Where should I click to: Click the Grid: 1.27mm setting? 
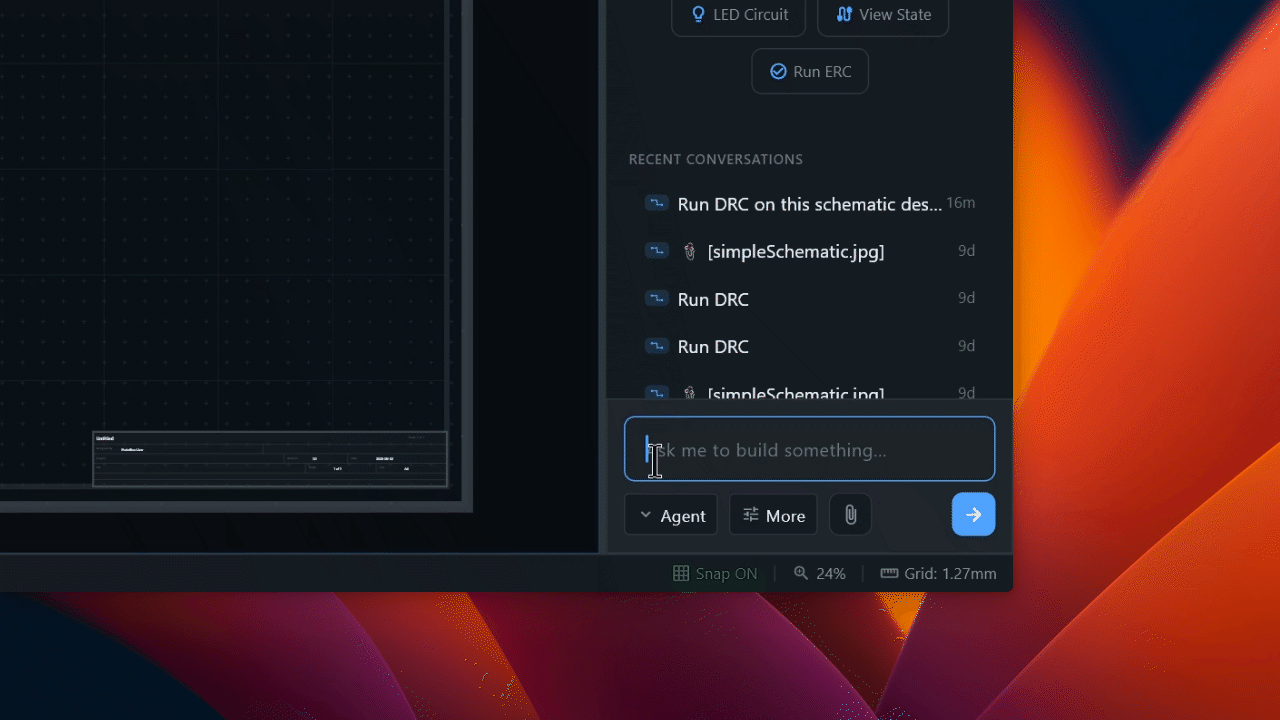pos(938,573)
